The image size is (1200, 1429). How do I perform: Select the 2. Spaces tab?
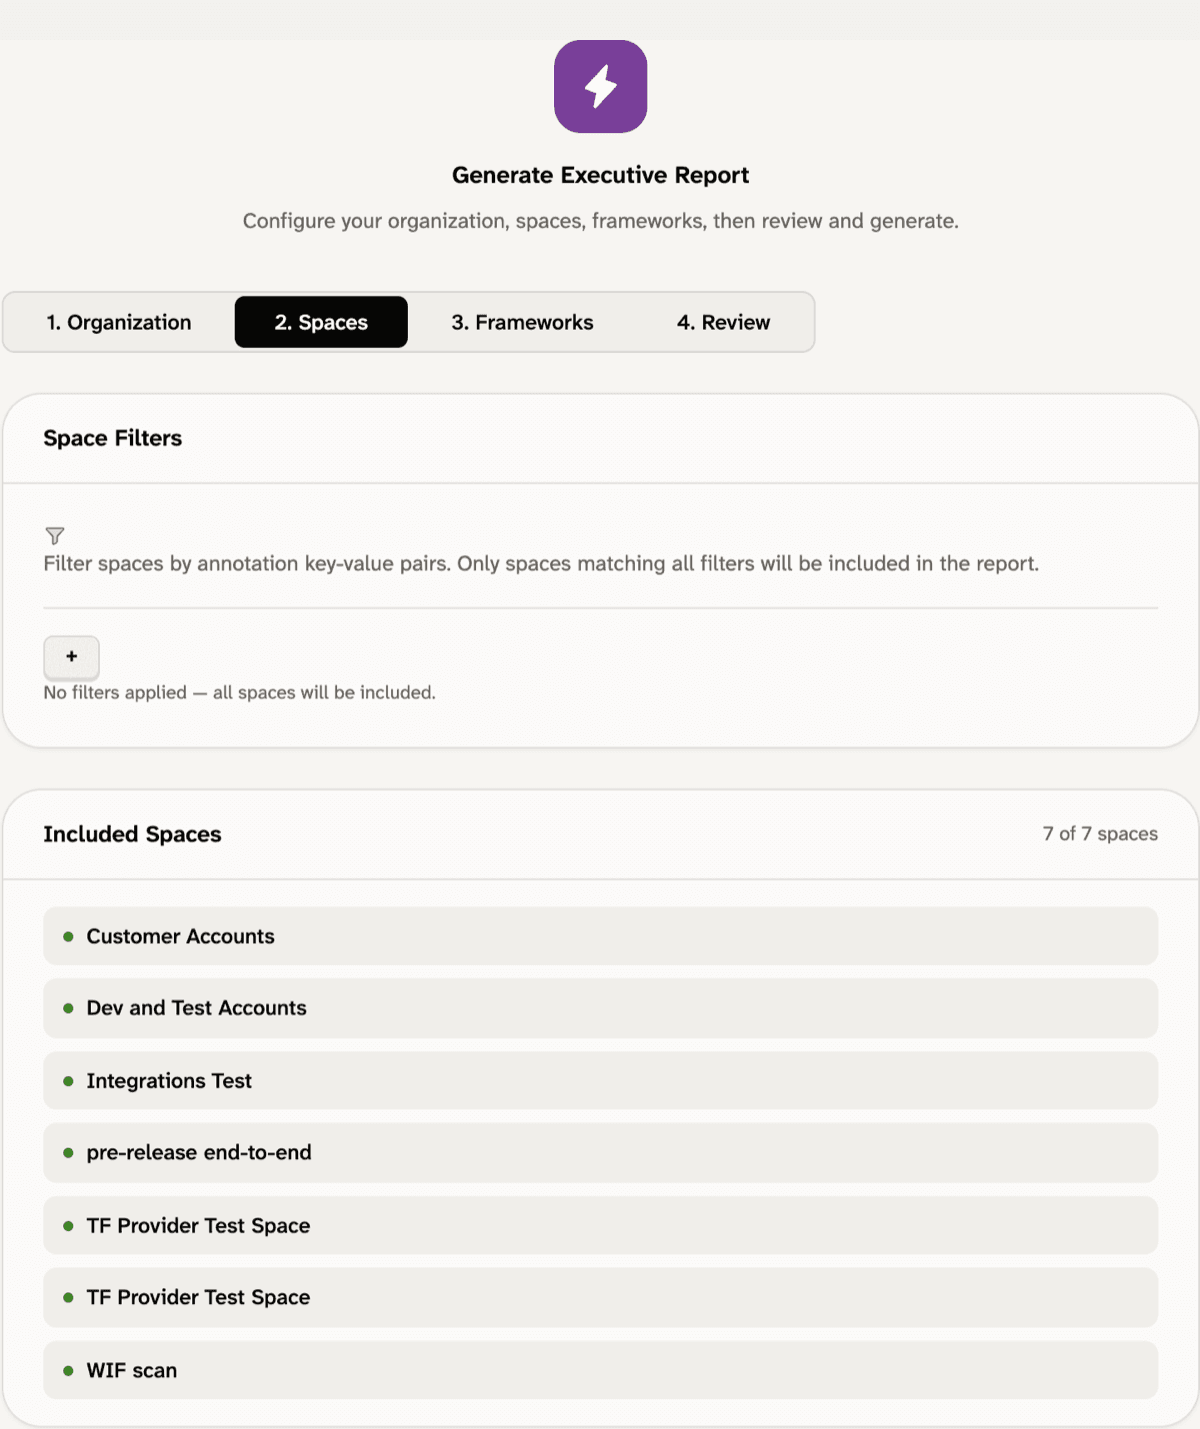pos(321,322)
